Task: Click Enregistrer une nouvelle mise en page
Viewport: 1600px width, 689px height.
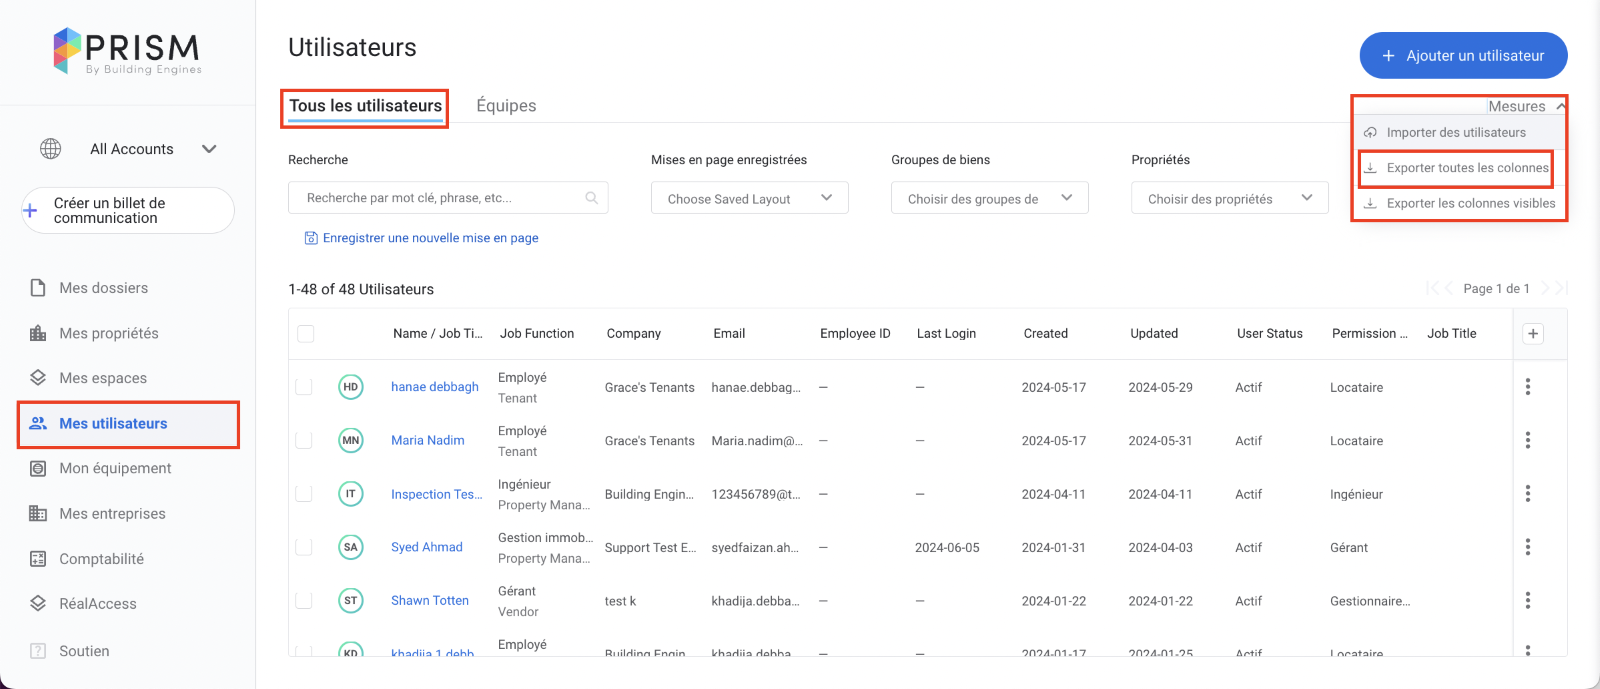Action: click(430, 238)
